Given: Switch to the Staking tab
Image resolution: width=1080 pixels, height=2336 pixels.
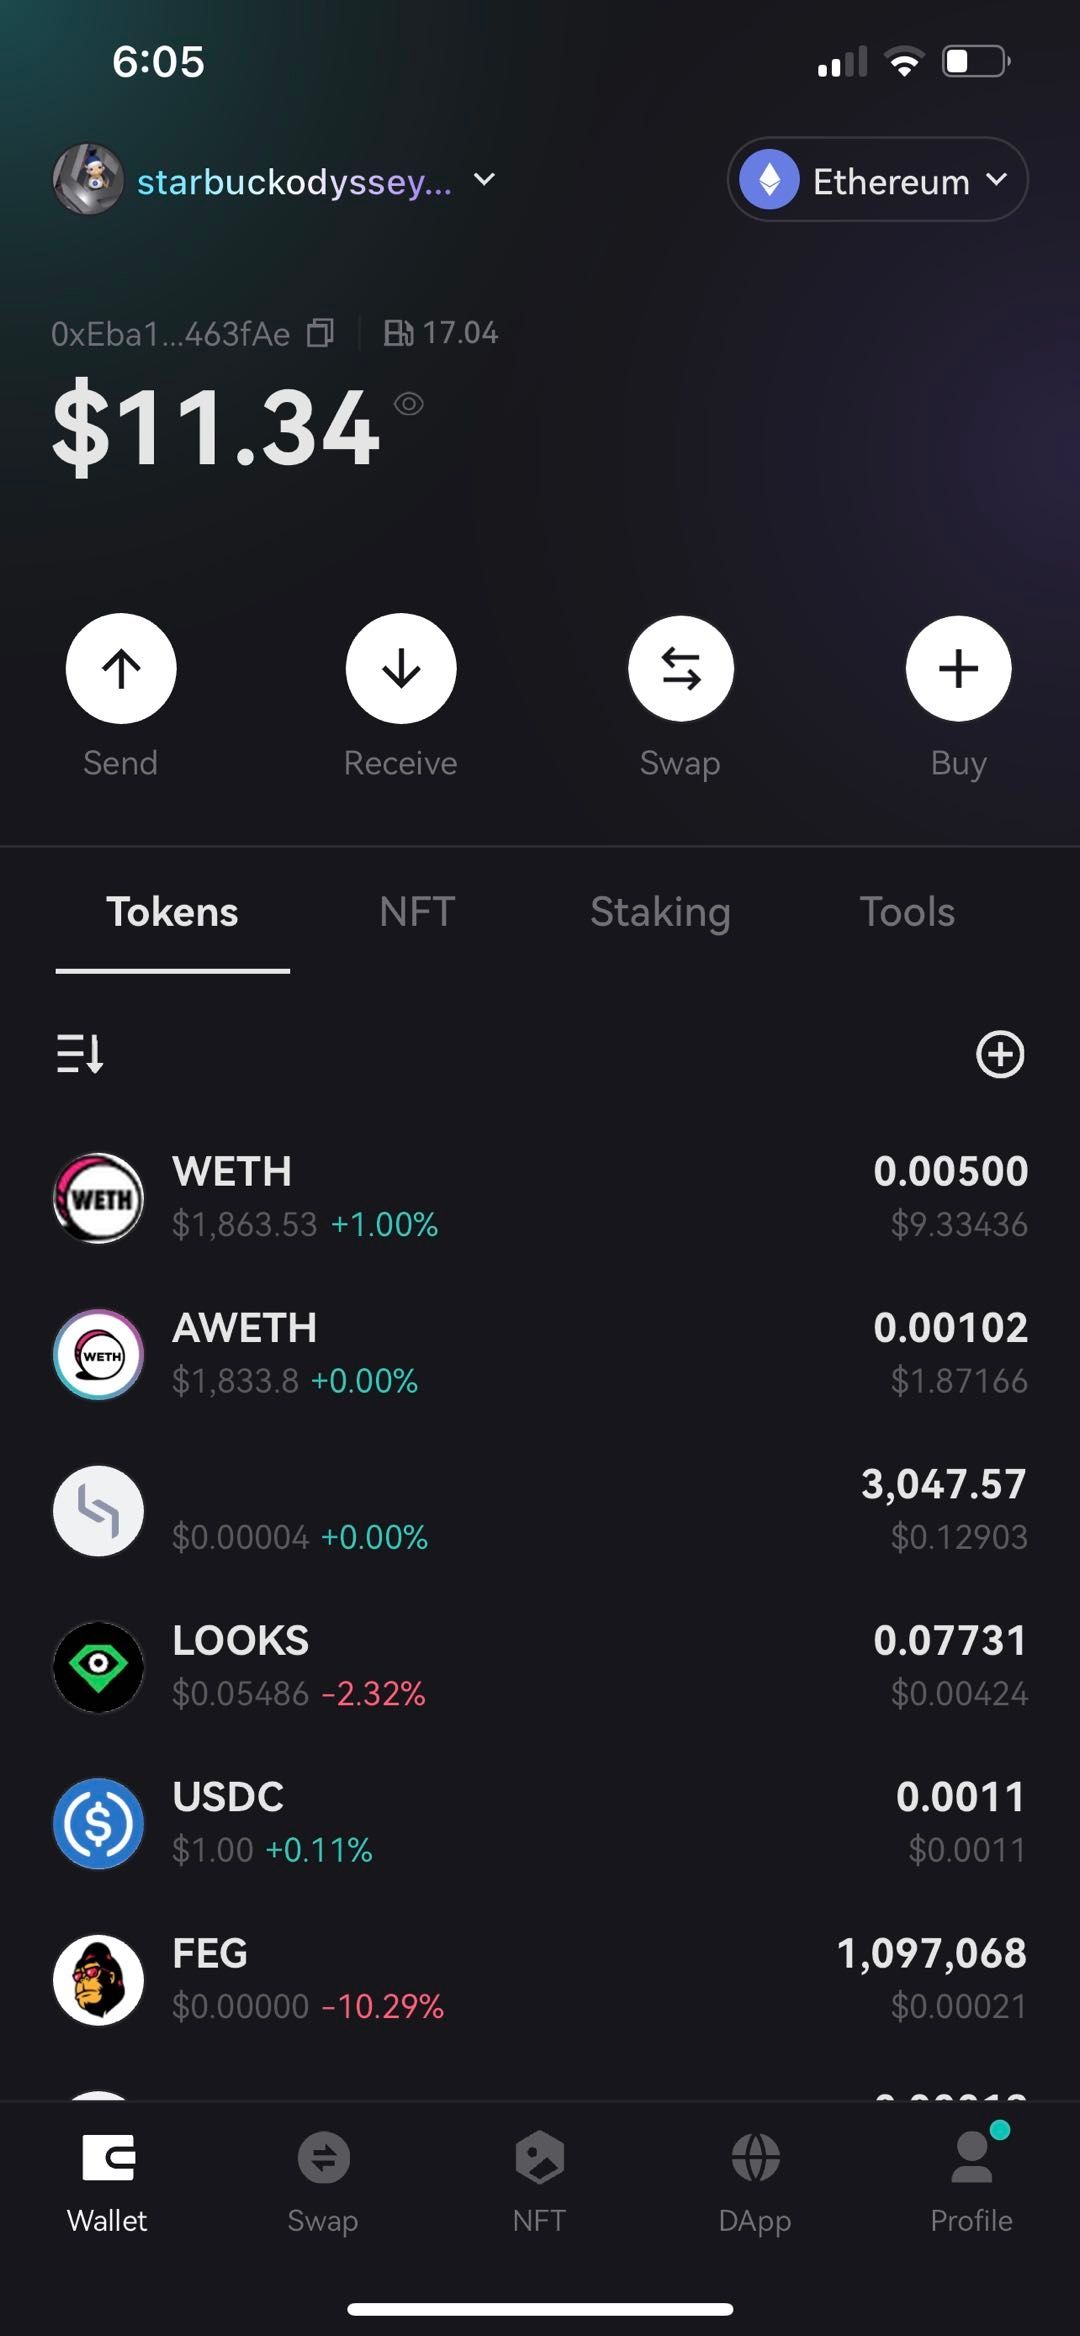Looking at the screenshot, I should 660,912.
